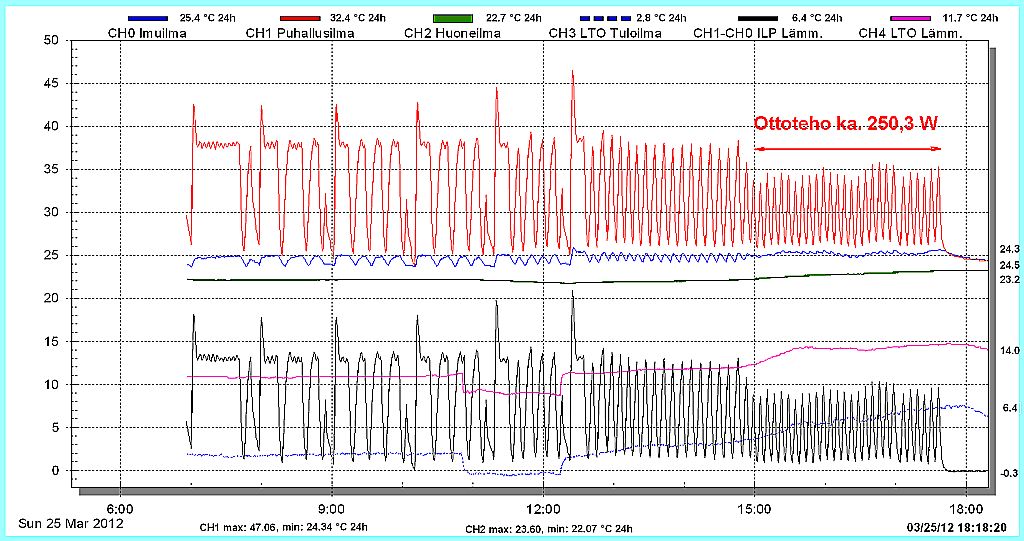Select the CH3 LTO Tuloilma label

(x=605, y=33)
